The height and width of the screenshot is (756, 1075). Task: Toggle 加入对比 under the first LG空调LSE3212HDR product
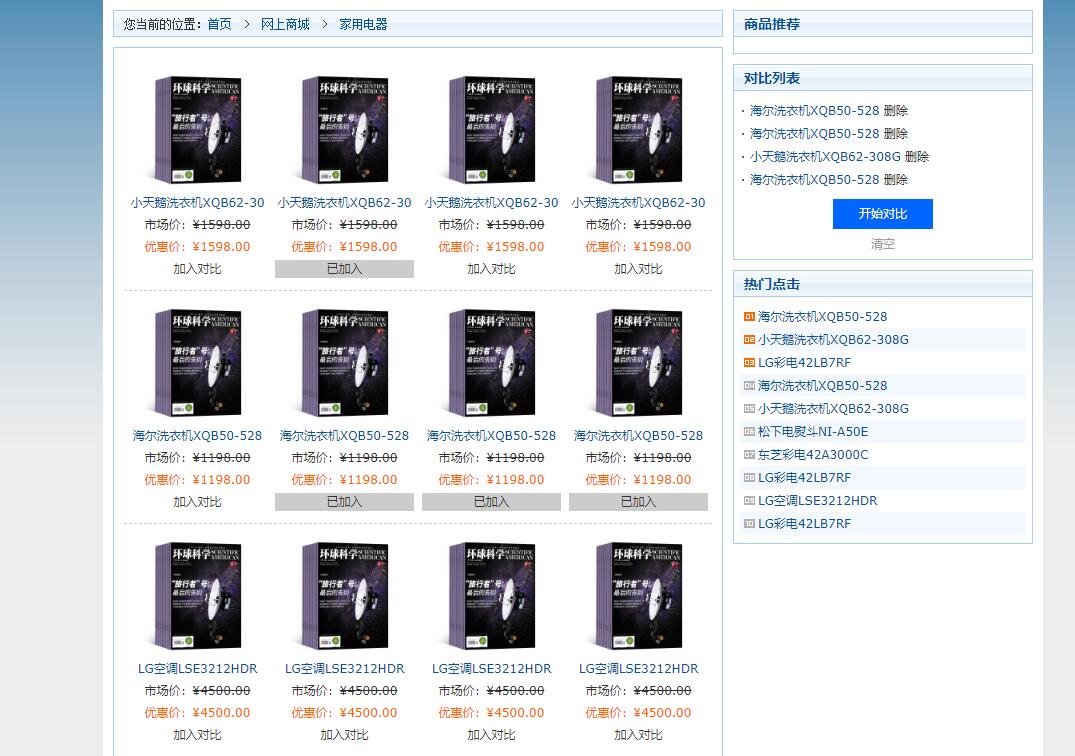pos(197,735)
